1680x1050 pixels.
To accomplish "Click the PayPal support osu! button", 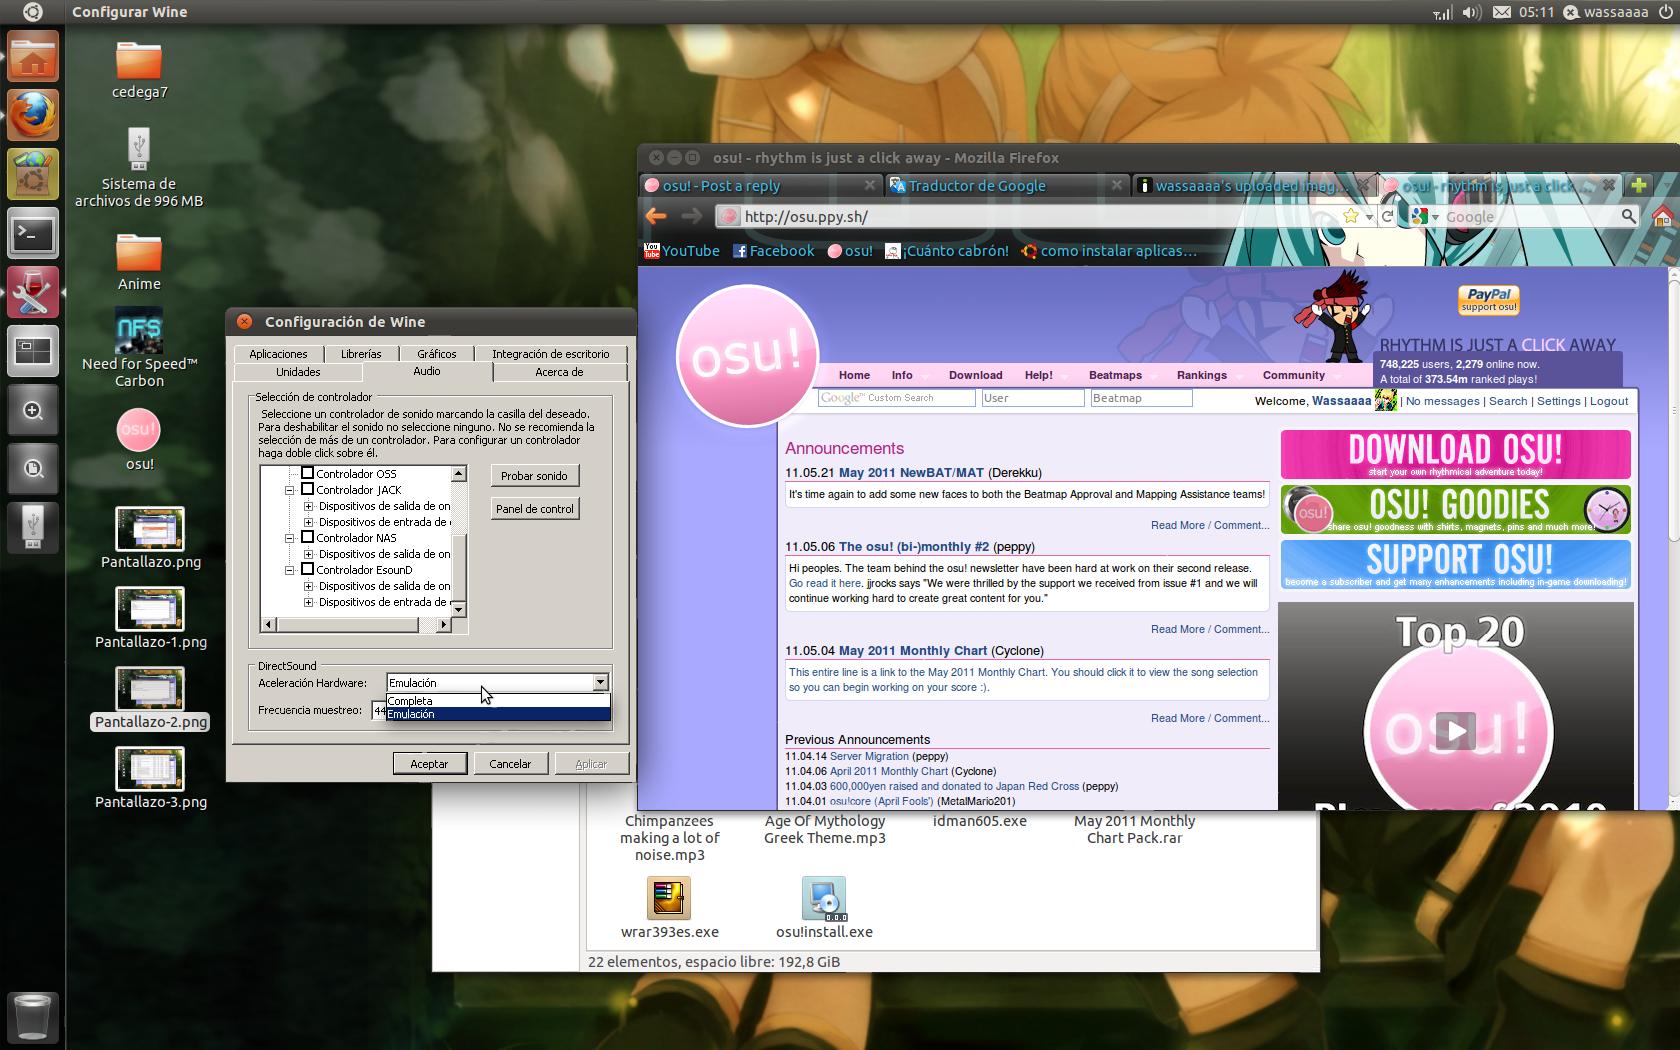I will click(x=1489, y=299).
